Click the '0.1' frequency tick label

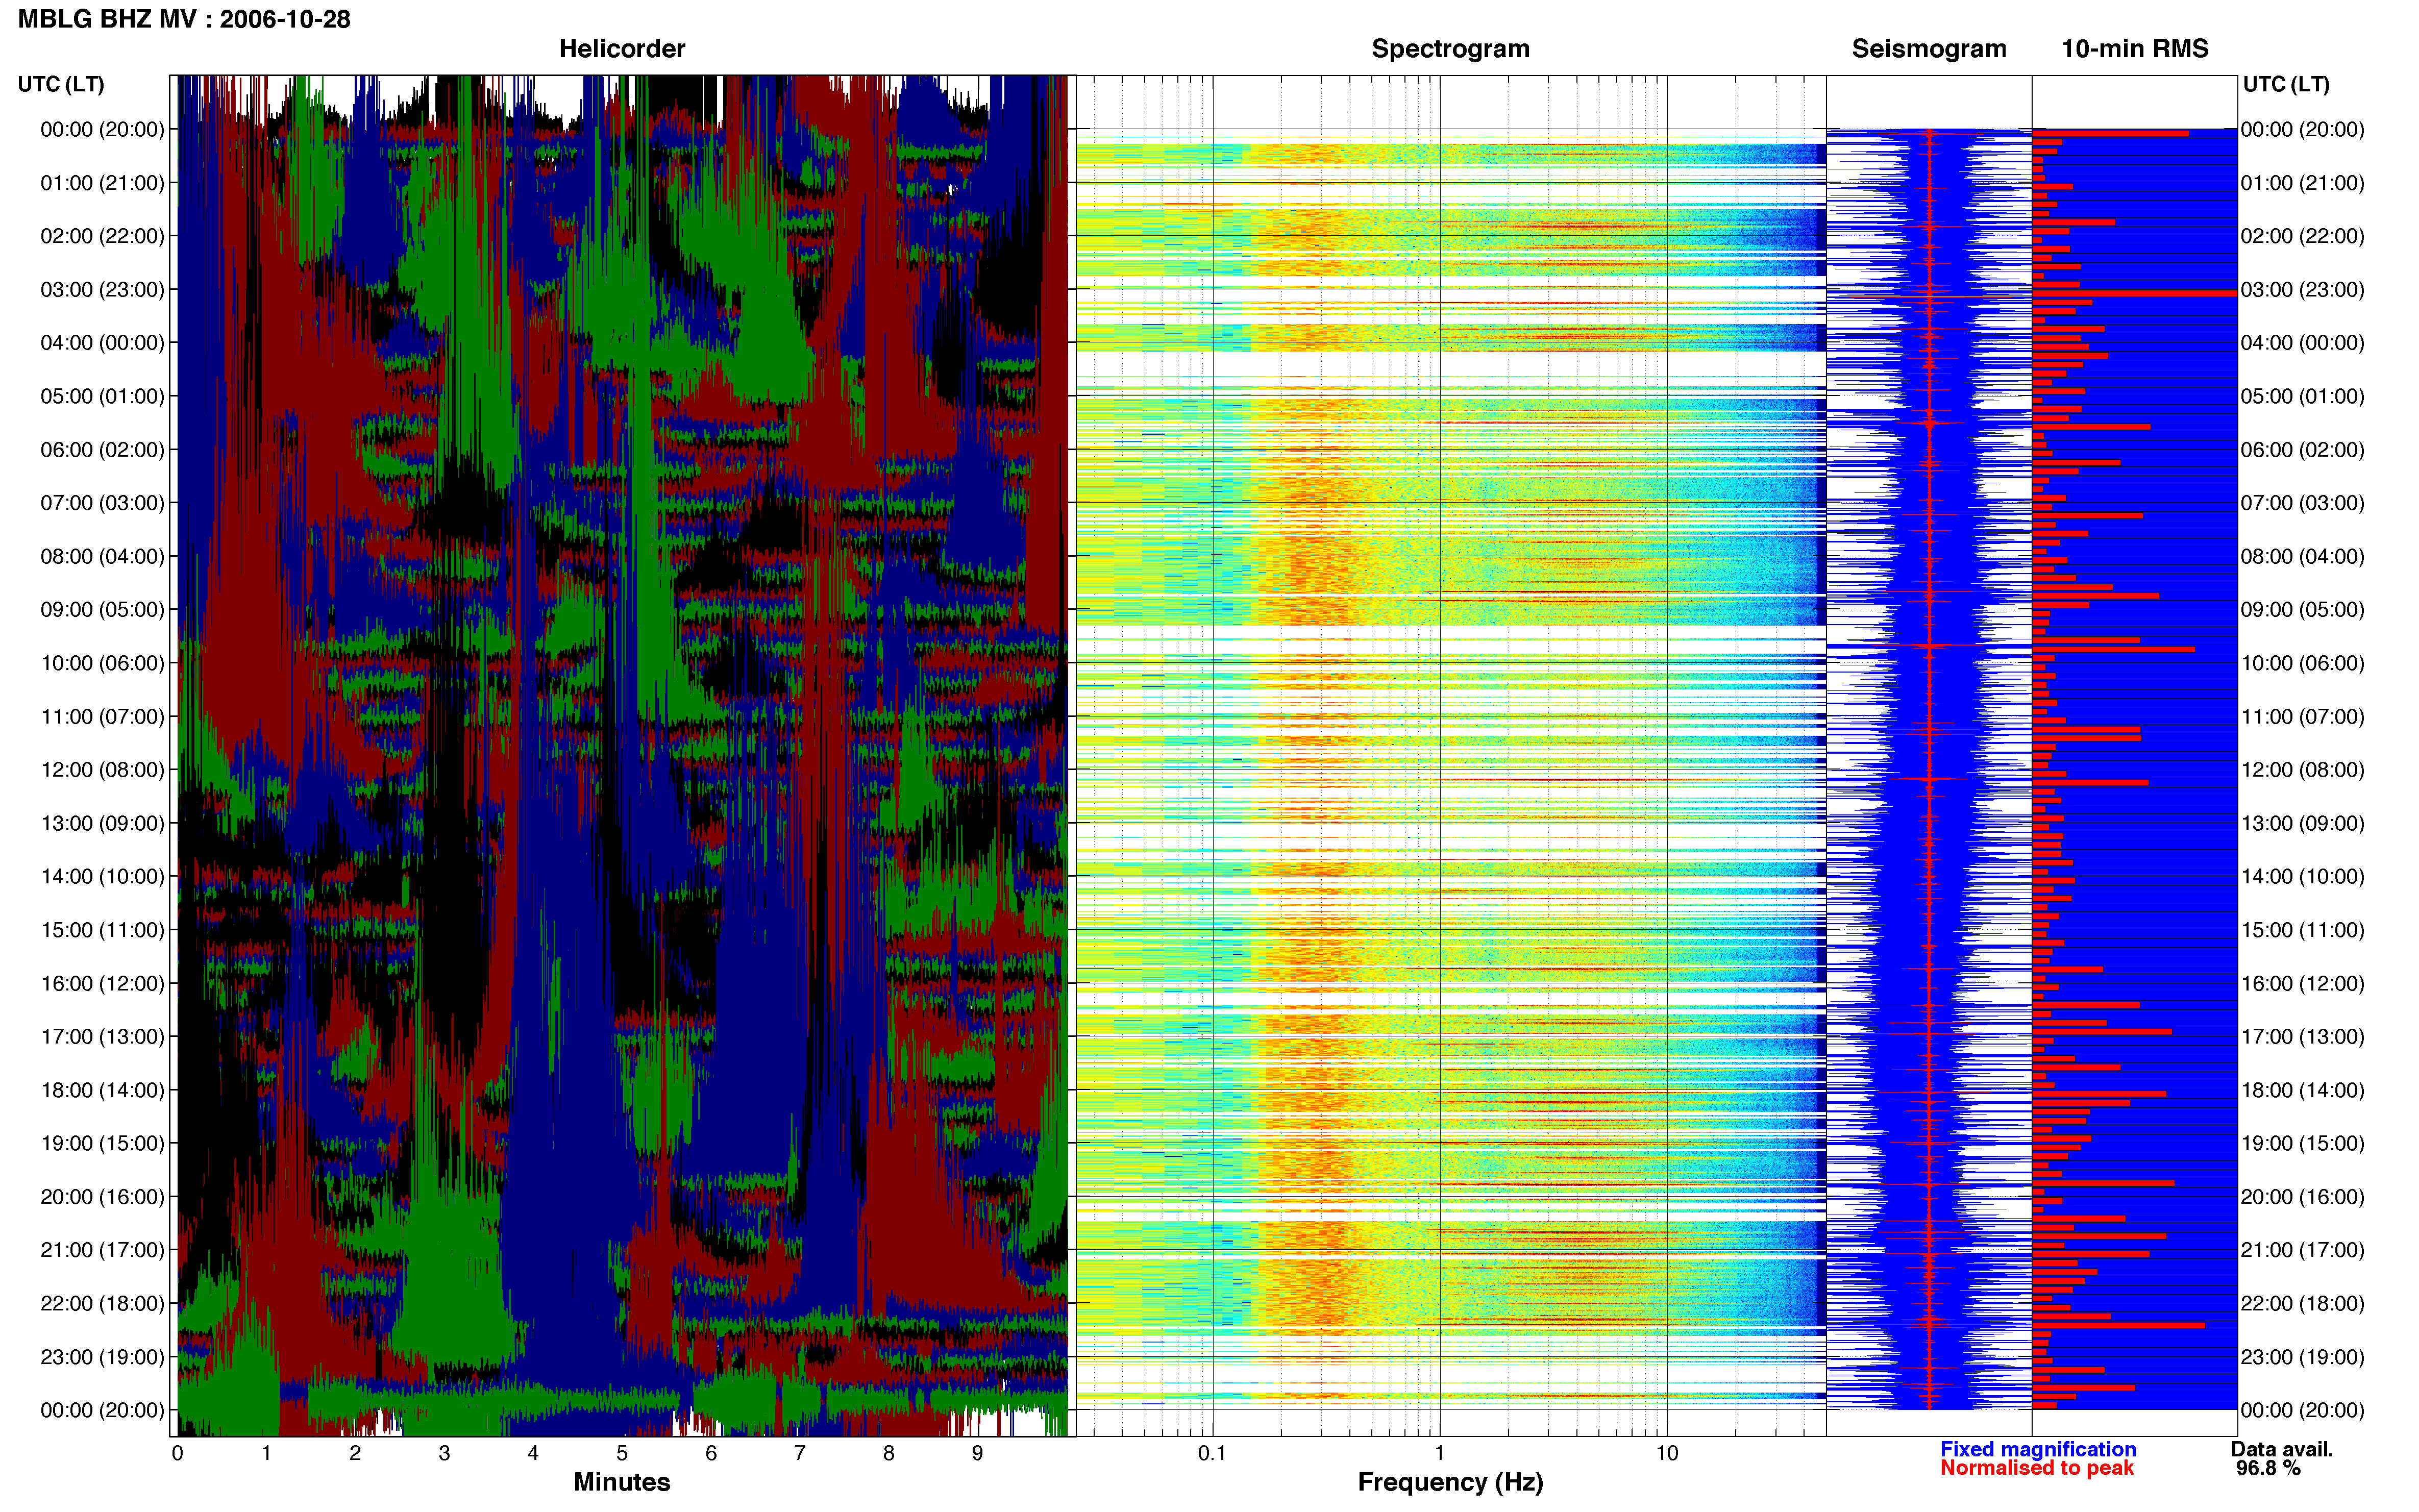click(x=1212, y=1453)
